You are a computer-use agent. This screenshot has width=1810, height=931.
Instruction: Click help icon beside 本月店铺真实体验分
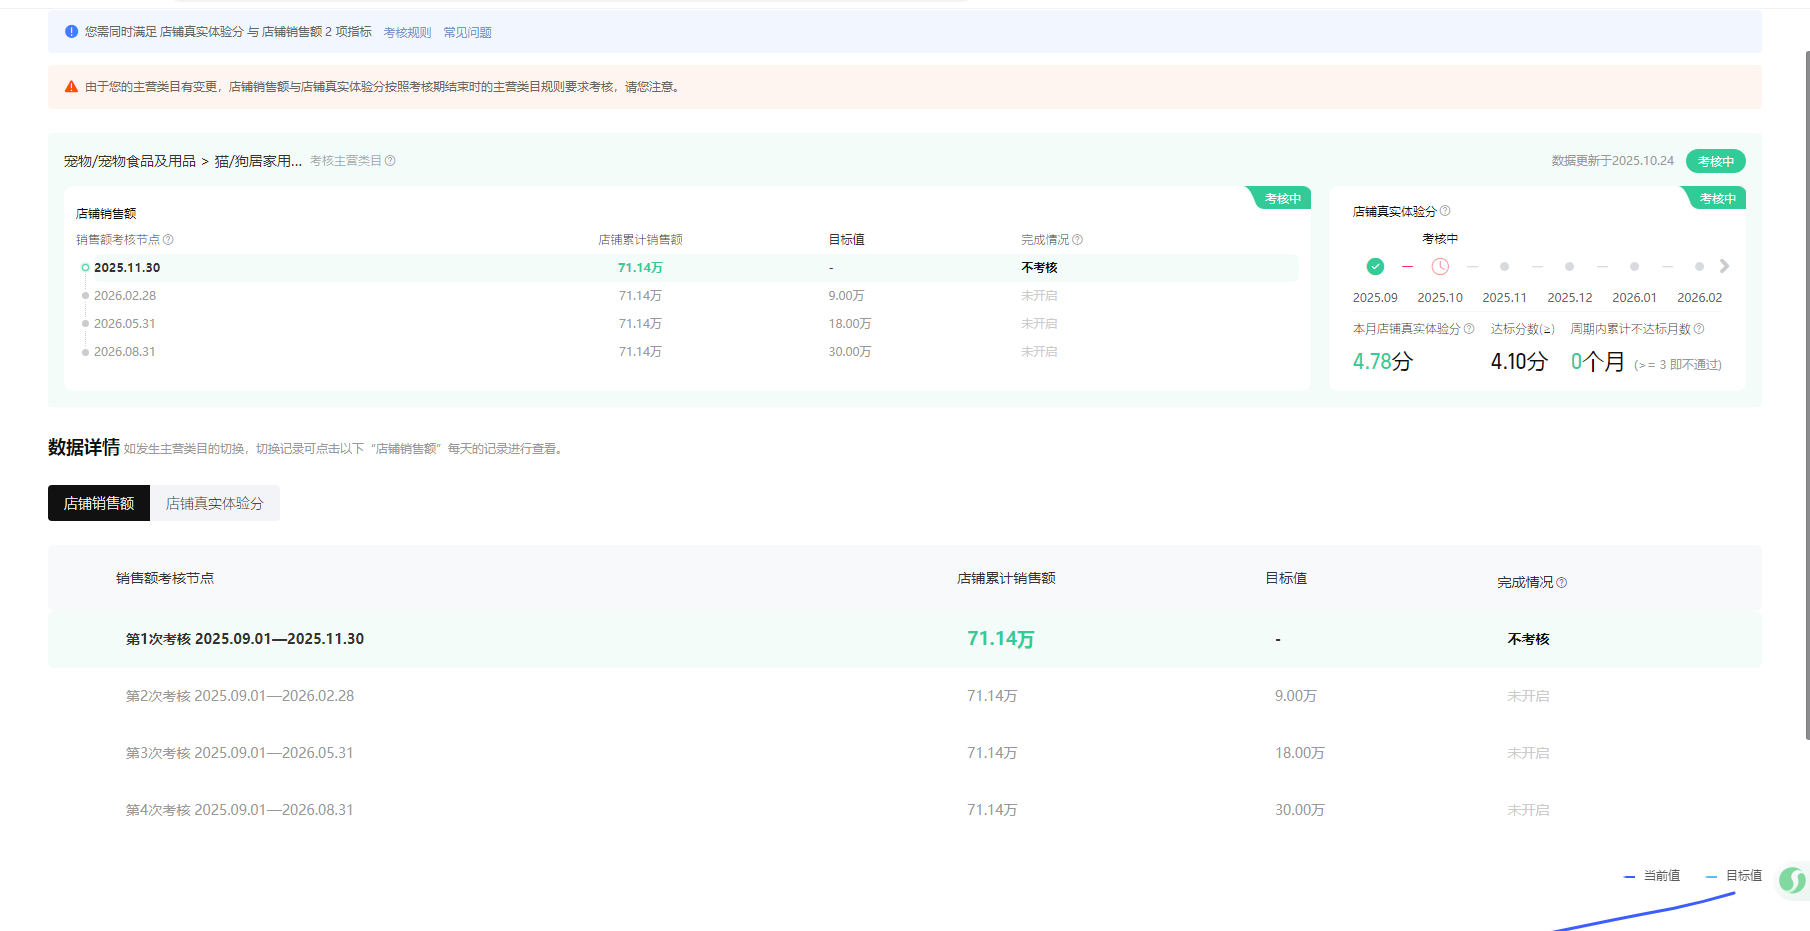(x=1469, y=329)
